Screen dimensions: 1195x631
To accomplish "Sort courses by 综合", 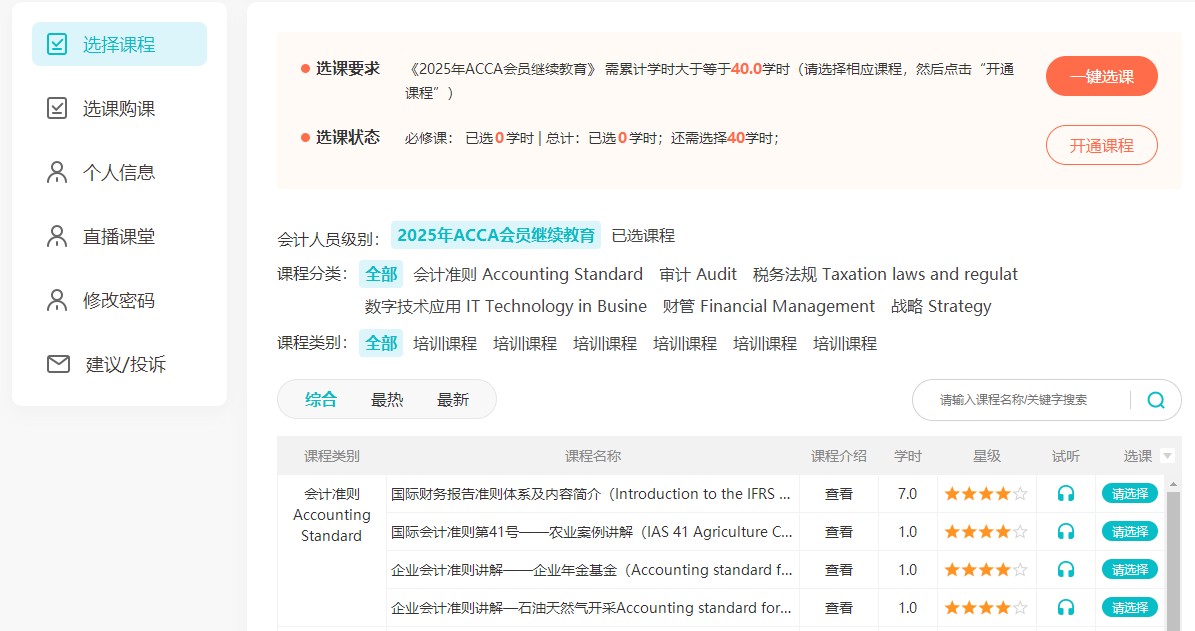I will click(x=321, y=399).
